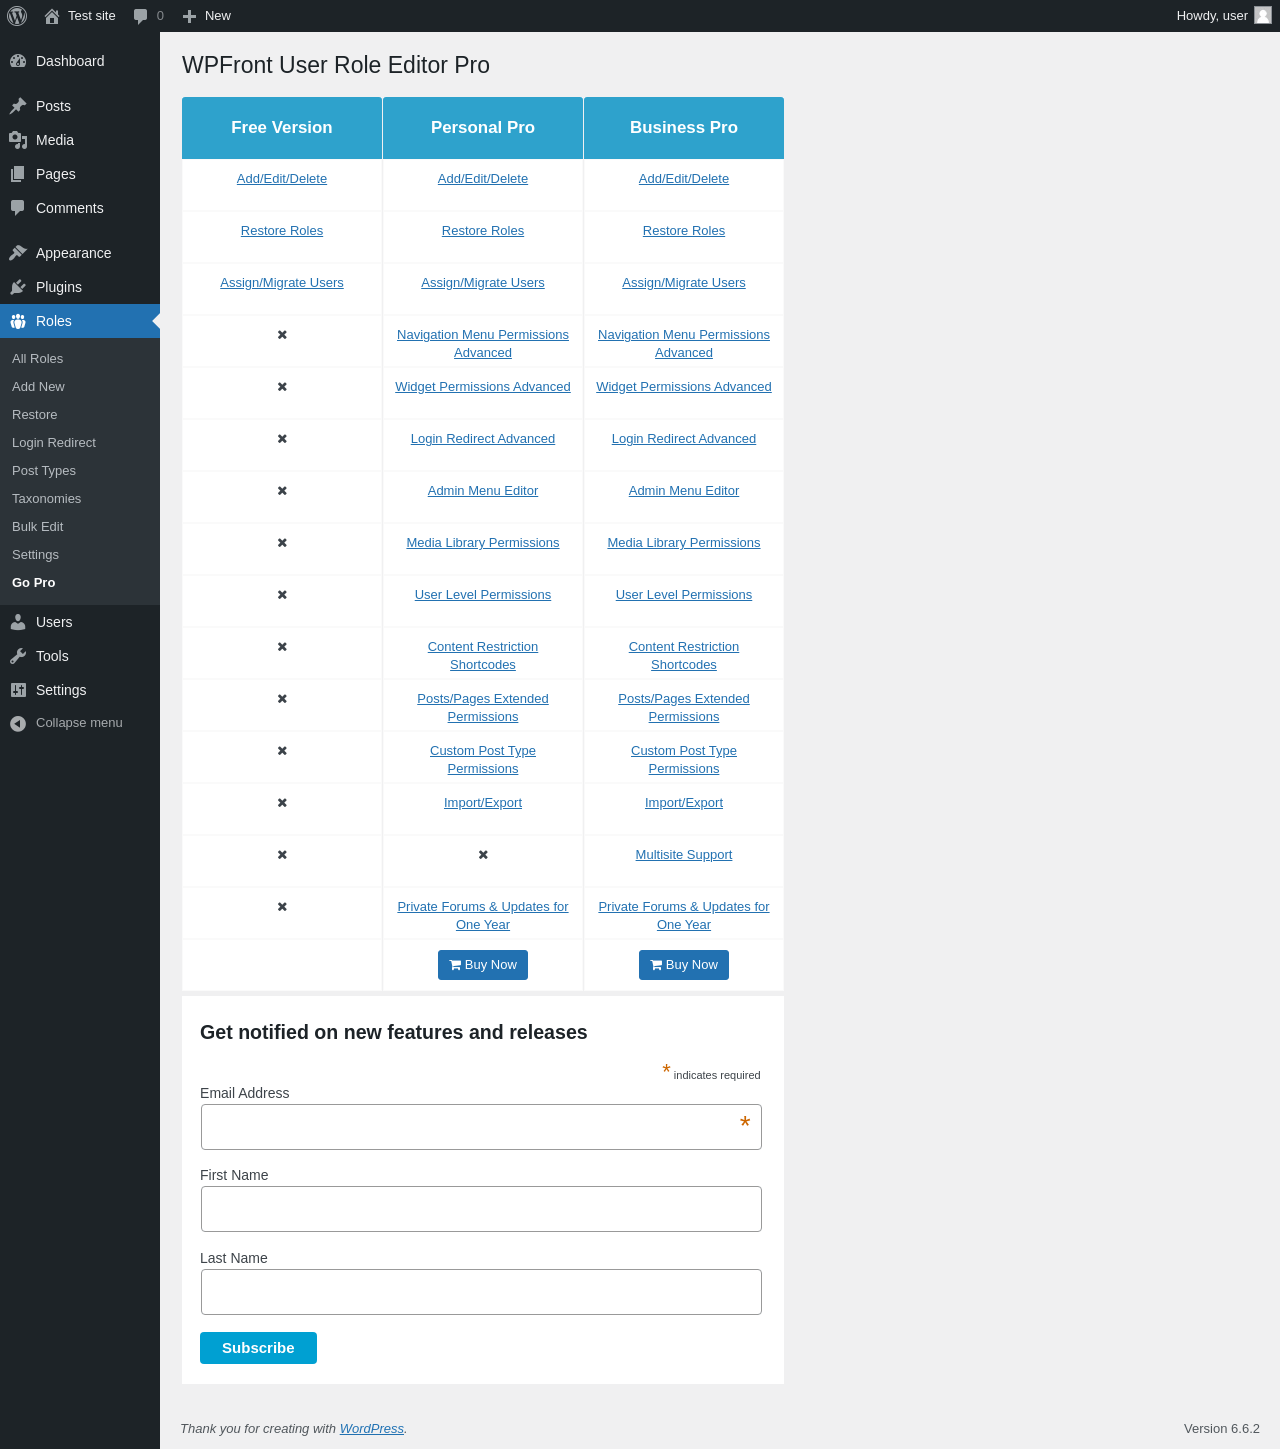The image size is (1280, 1449).
Task: Click the Dashboard gauge icon
Action: (18, 61)
